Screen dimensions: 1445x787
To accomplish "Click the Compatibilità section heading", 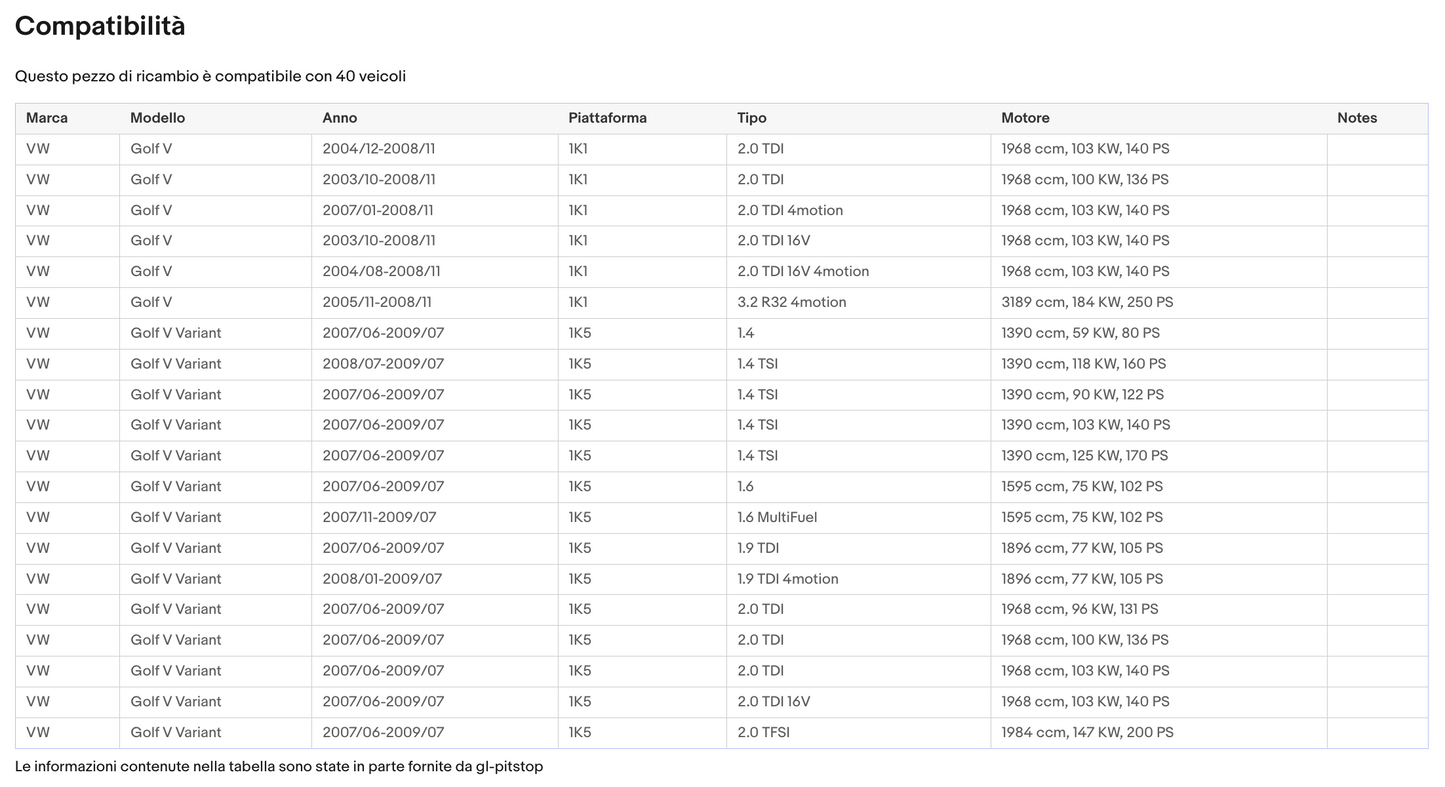I will pos(100,27).
